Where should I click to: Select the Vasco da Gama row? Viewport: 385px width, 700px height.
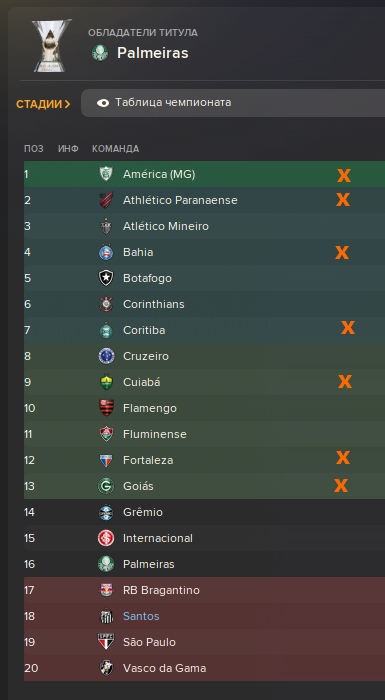[205, 668]
